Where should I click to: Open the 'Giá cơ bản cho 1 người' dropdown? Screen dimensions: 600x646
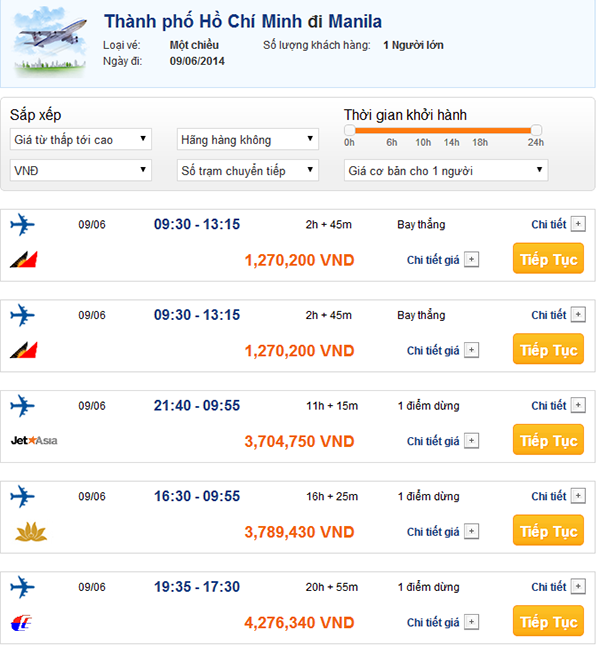446,170
